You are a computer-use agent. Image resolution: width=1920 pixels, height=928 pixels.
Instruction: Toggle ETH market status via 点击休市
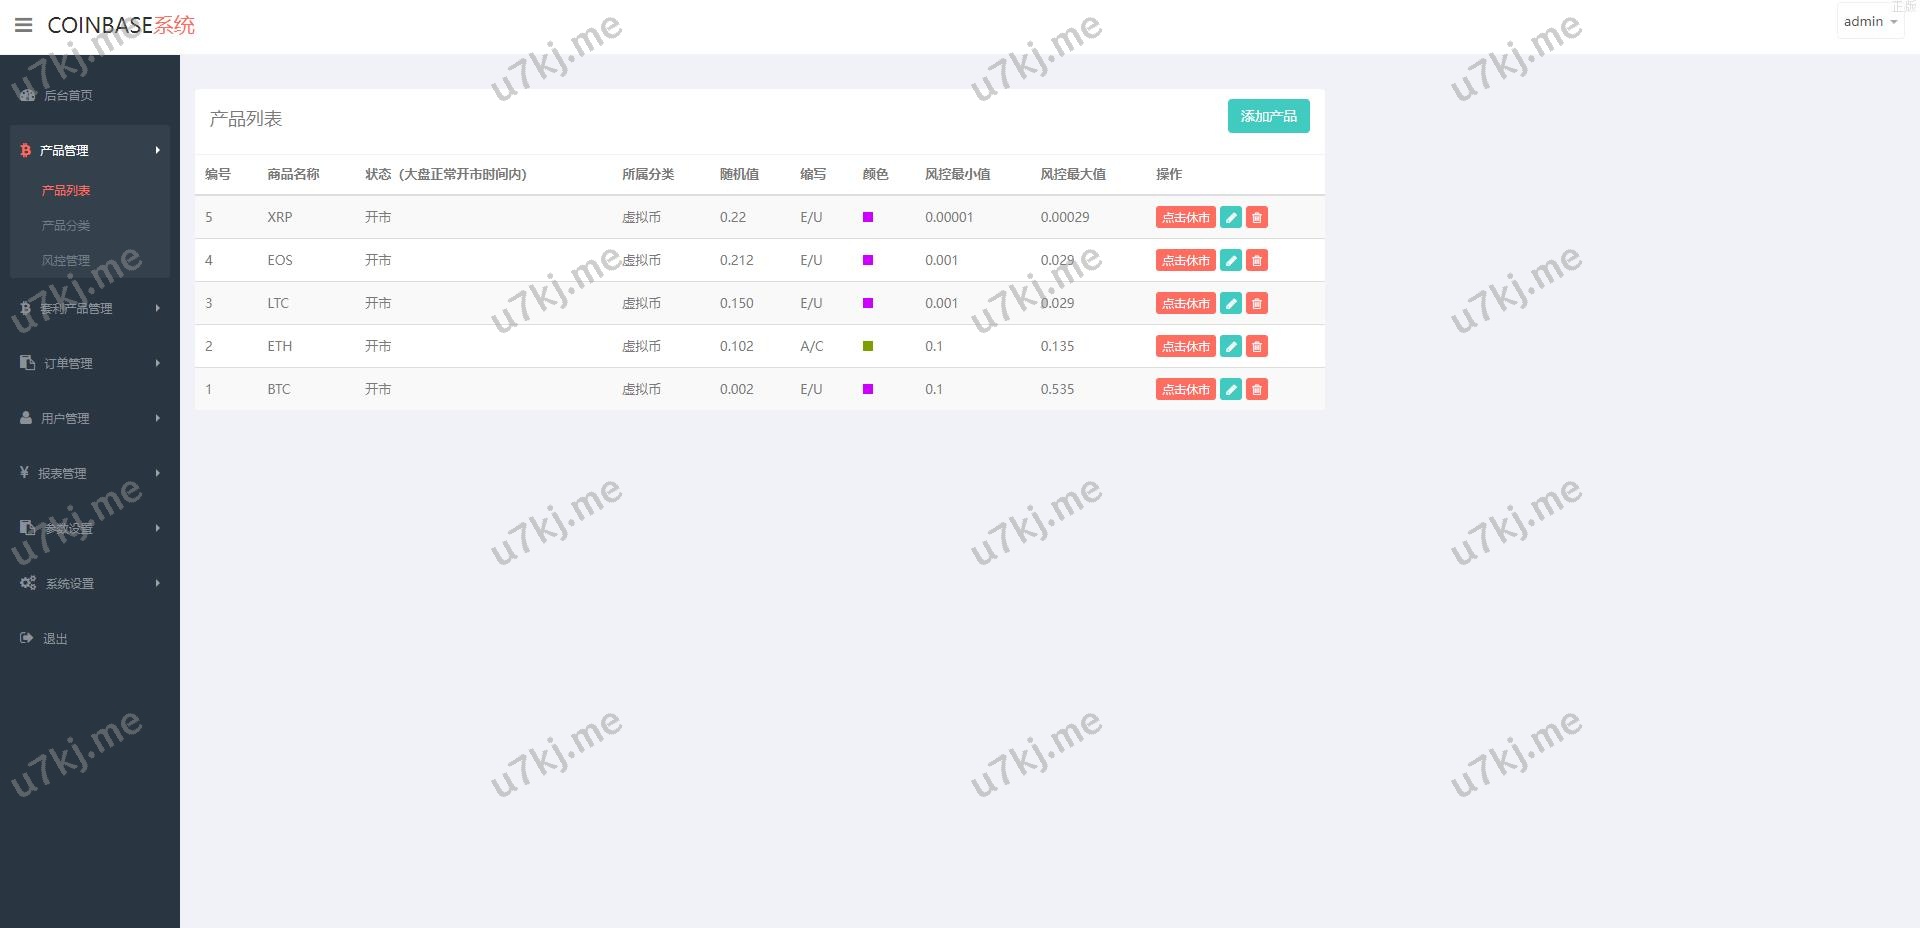(1185, 346)
